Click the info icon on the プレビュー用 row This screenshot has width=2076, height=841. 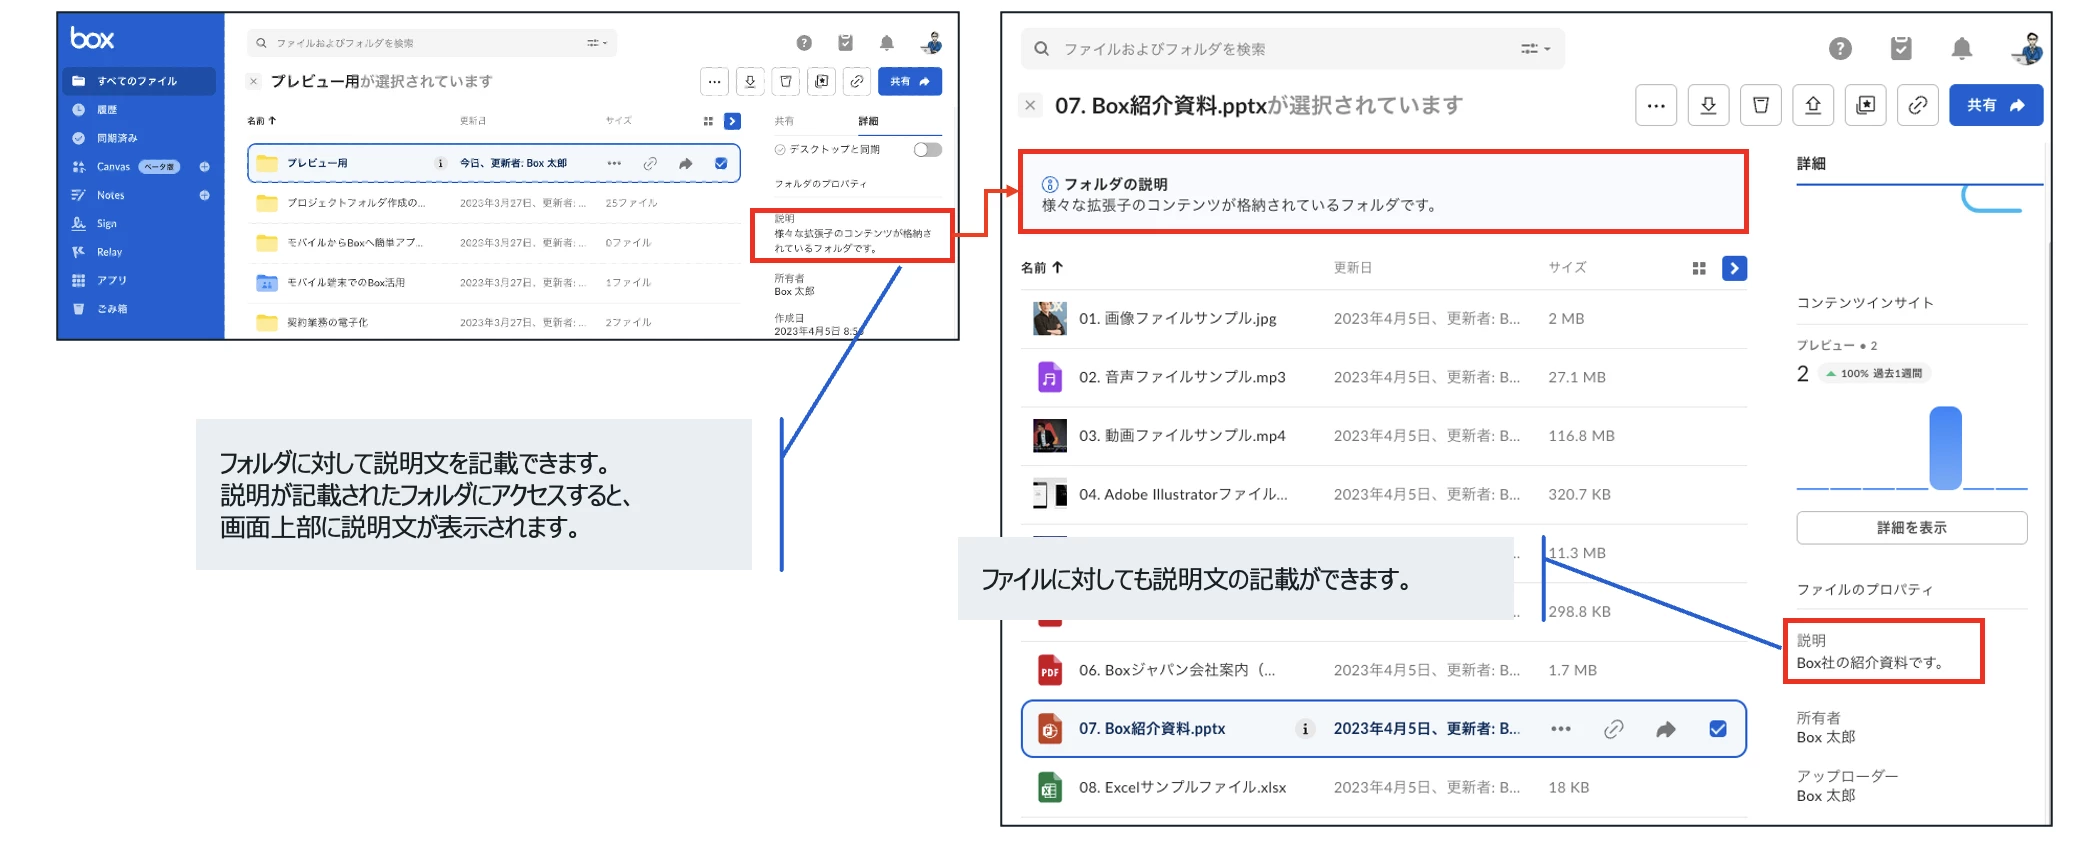click(x=440, y=163)
